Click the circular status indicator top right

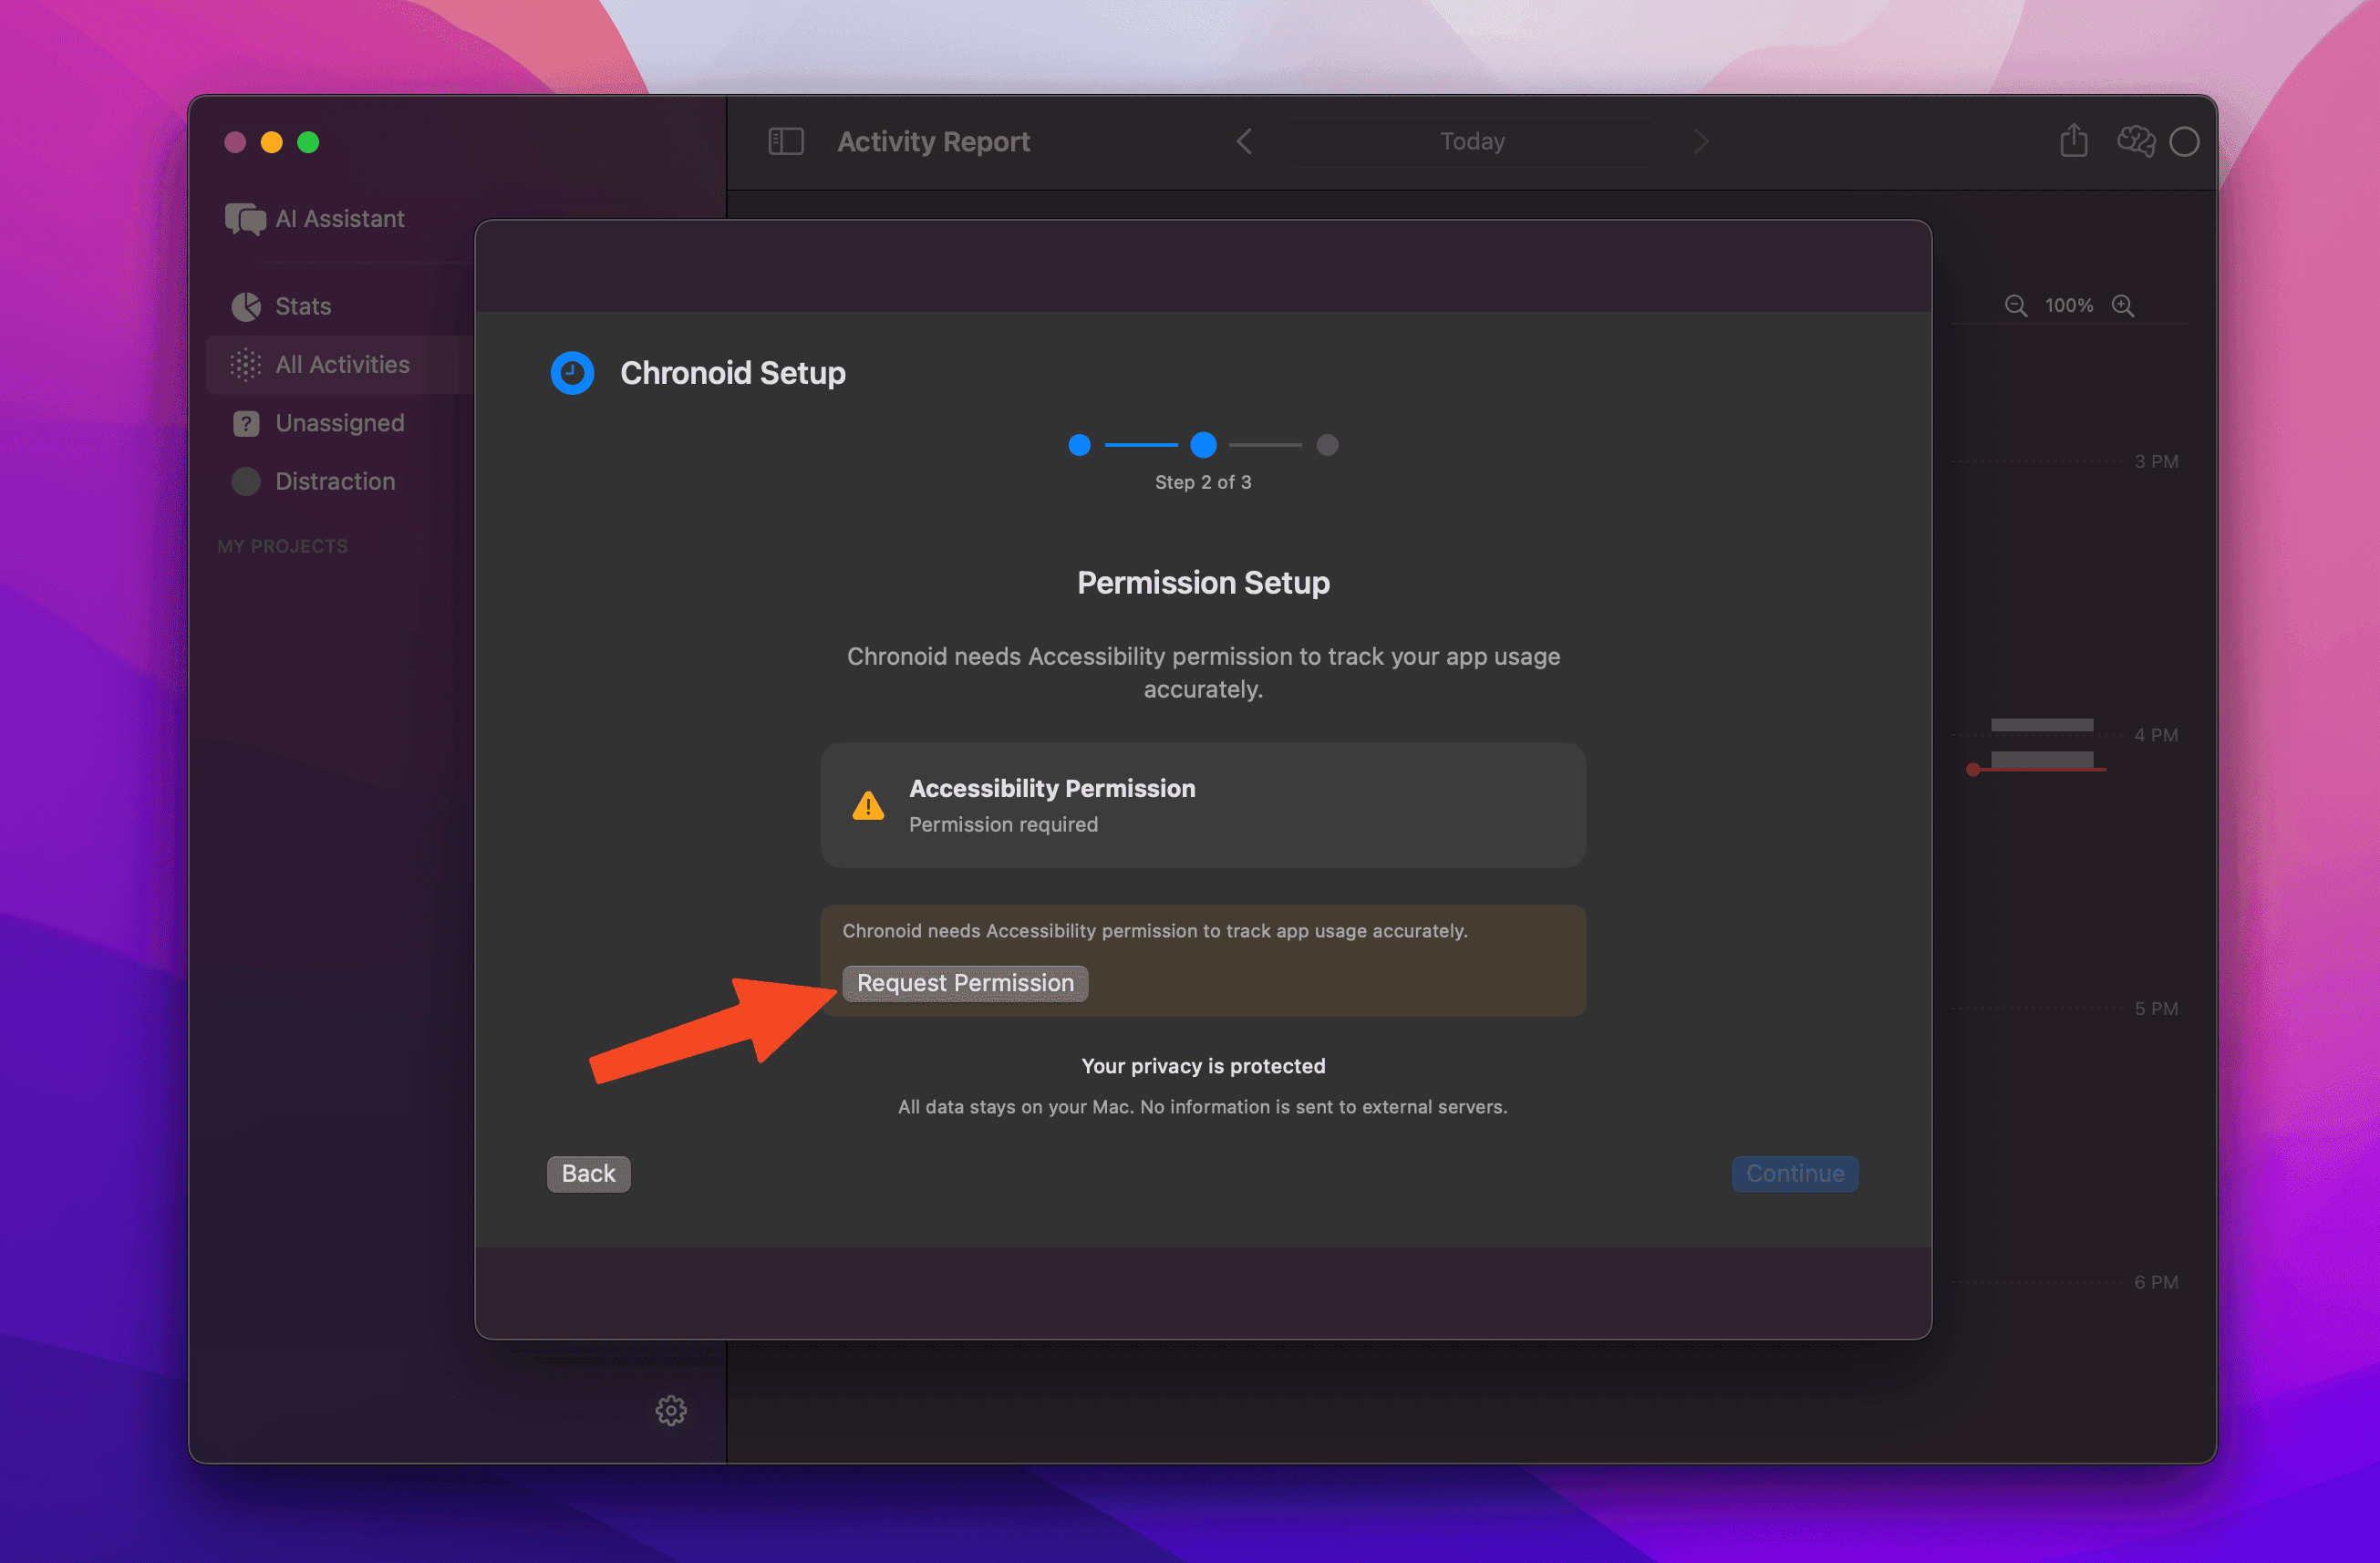2185,141
